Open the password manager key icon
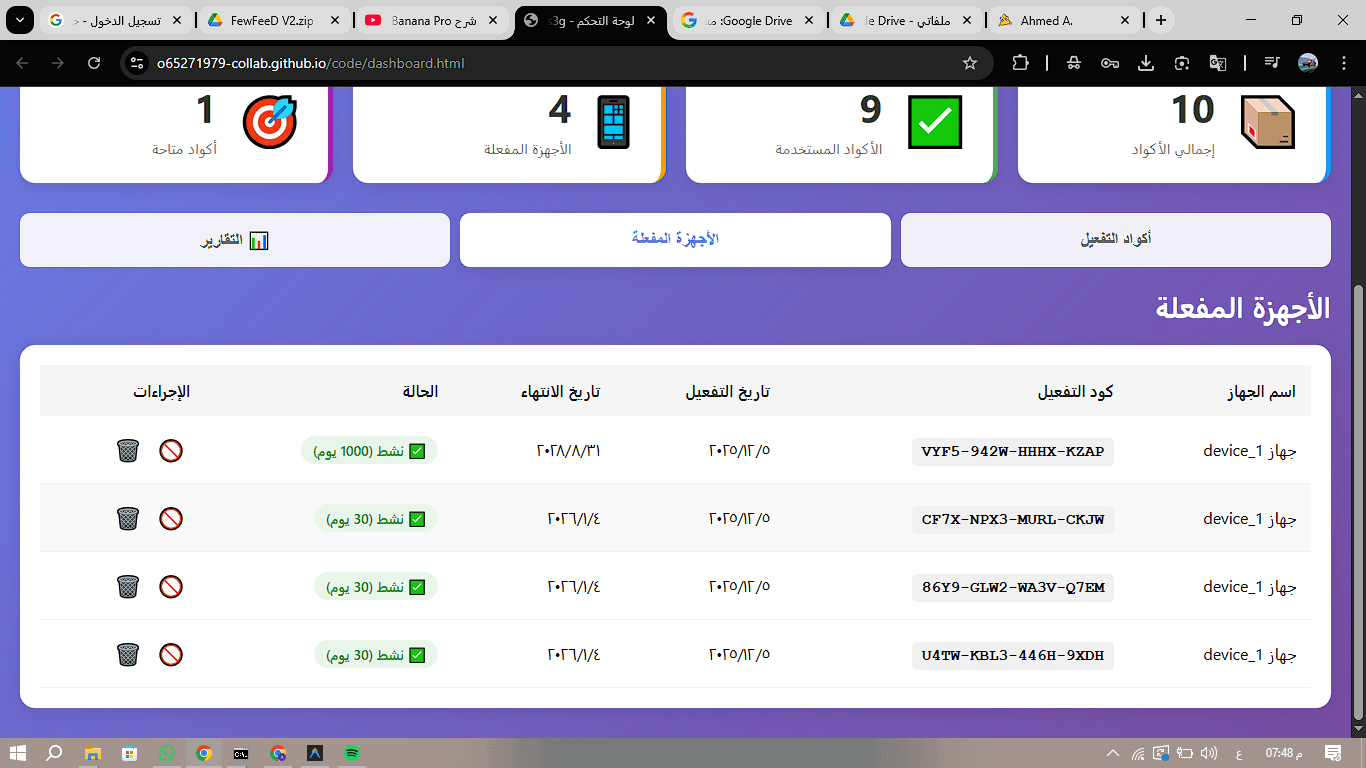Viewport: 1366px width, 768px height. click(x=1110, y=63)
